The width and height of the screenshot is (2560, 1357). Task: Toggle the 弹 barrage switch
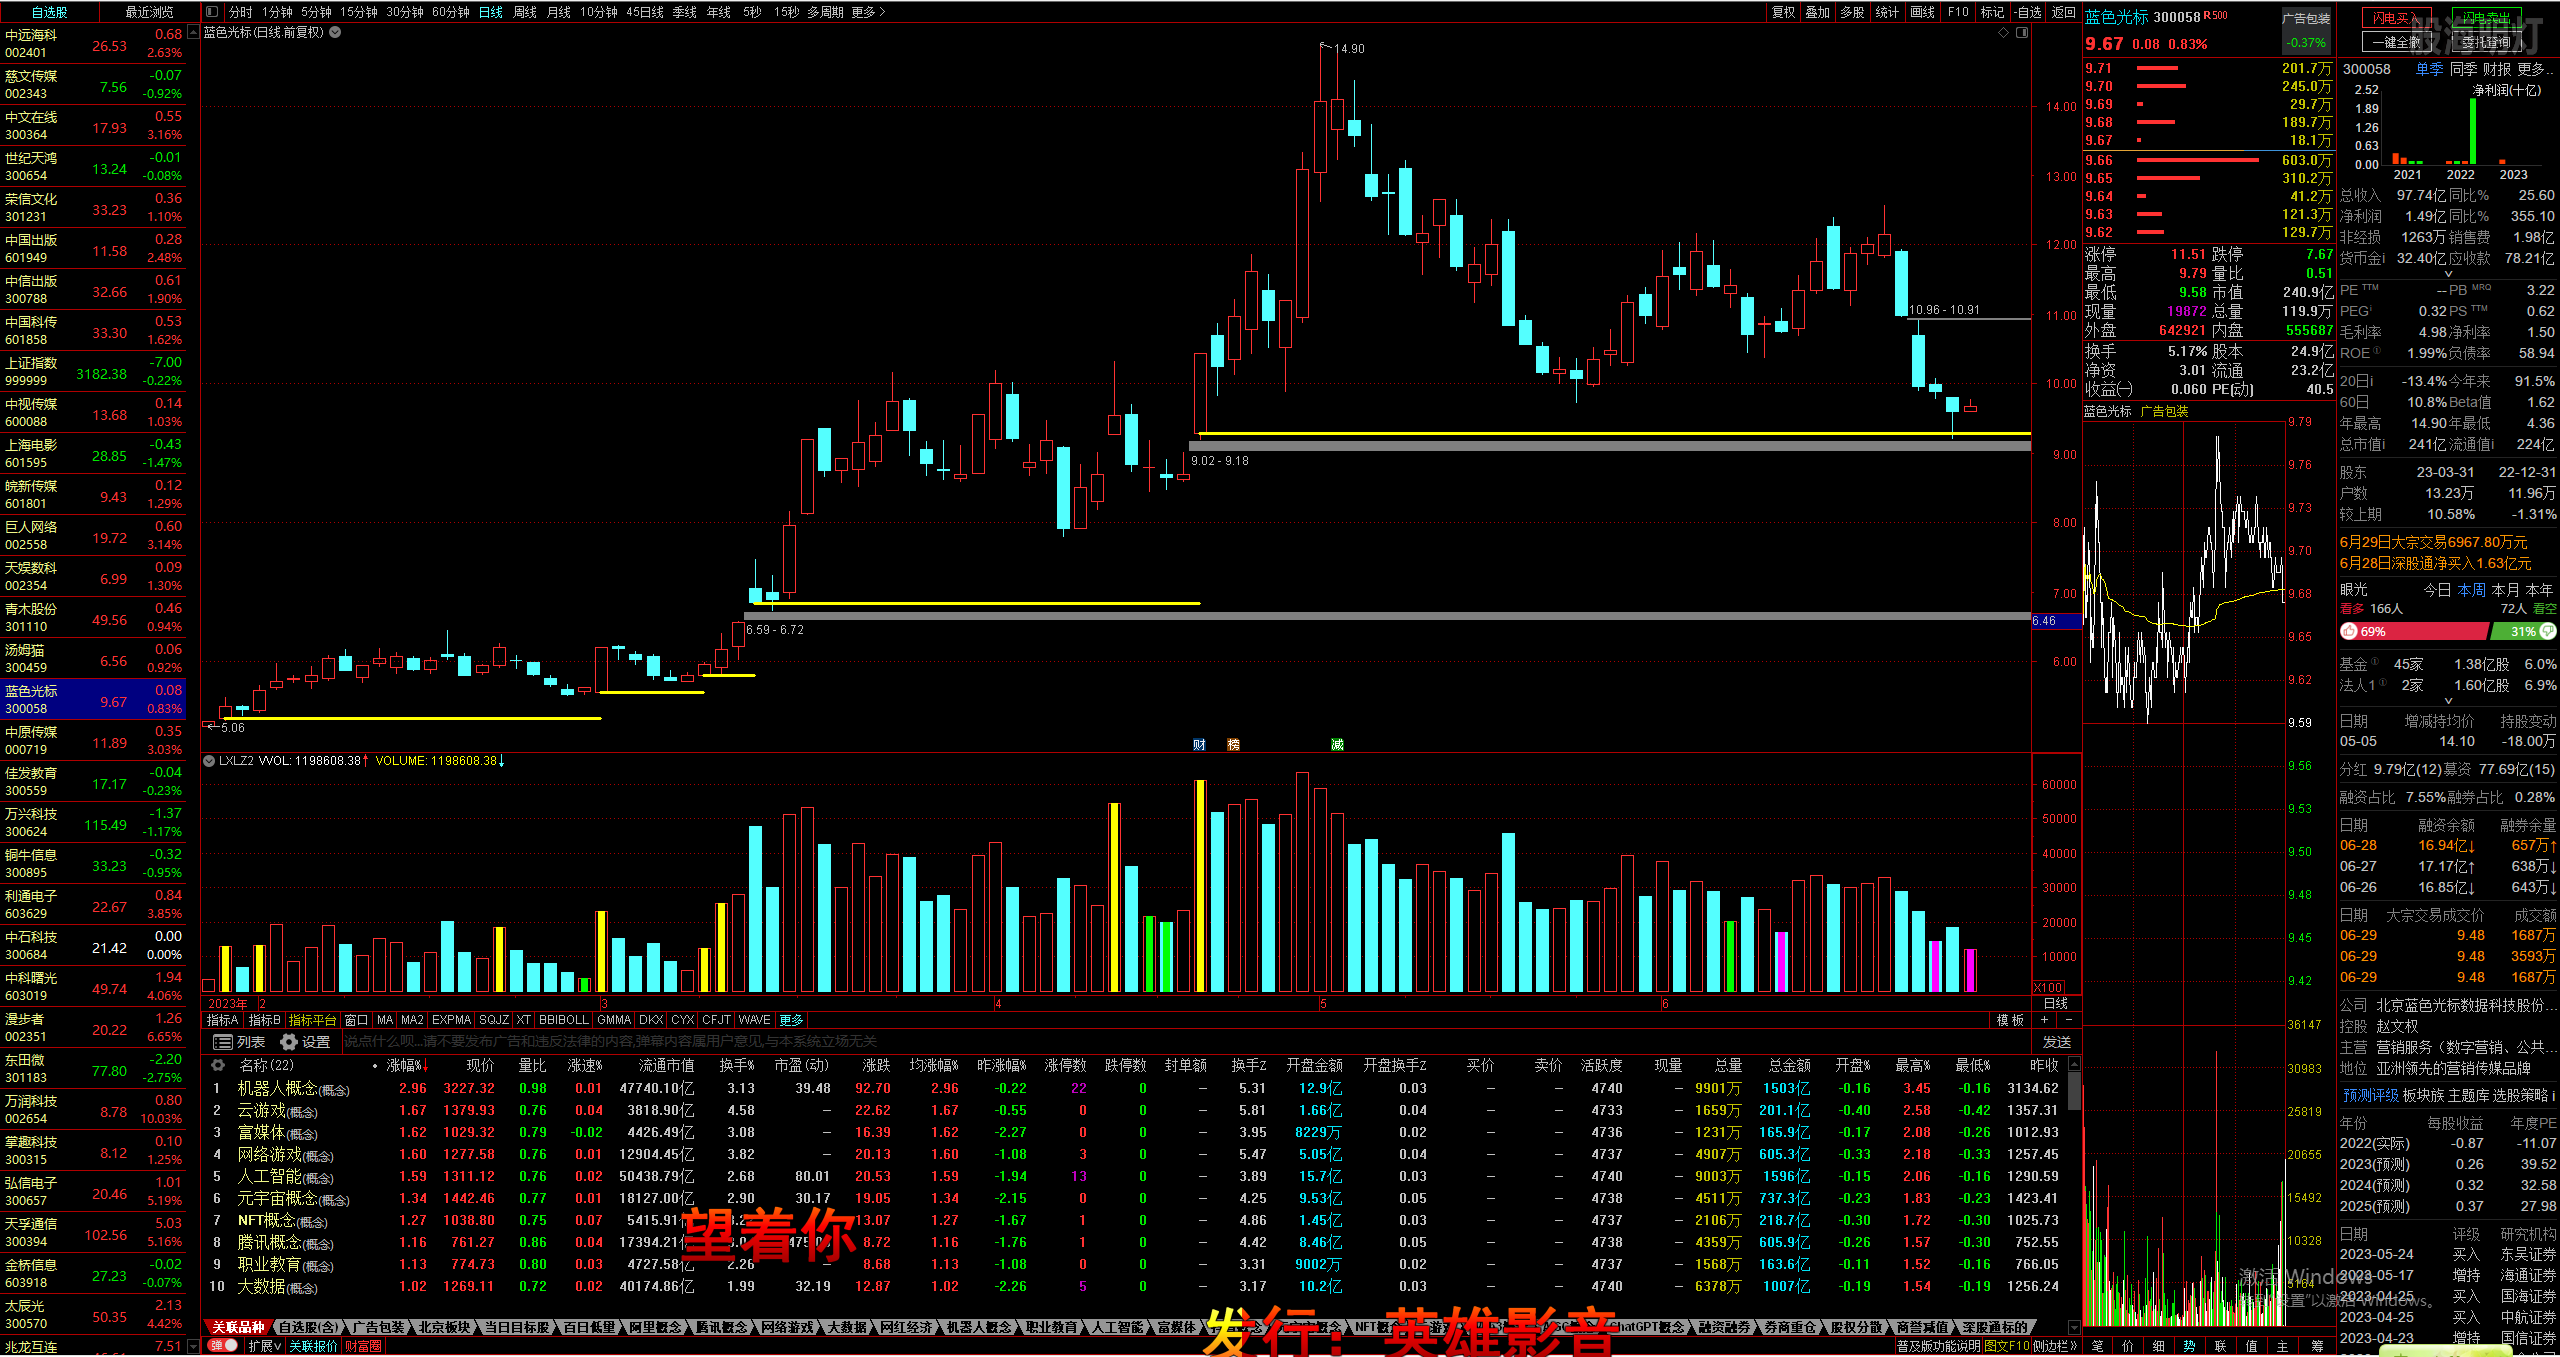(x=224, y=1346)
